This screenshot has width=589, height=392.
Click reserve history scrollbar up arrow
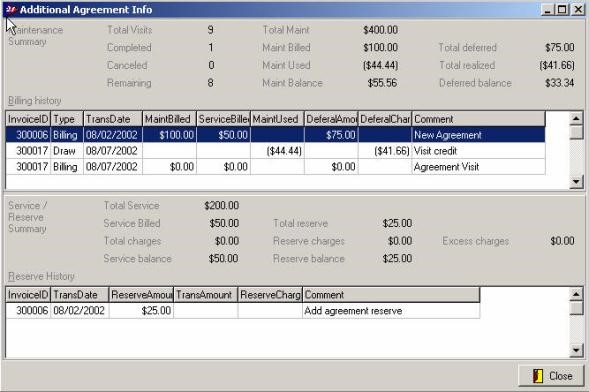576,294
